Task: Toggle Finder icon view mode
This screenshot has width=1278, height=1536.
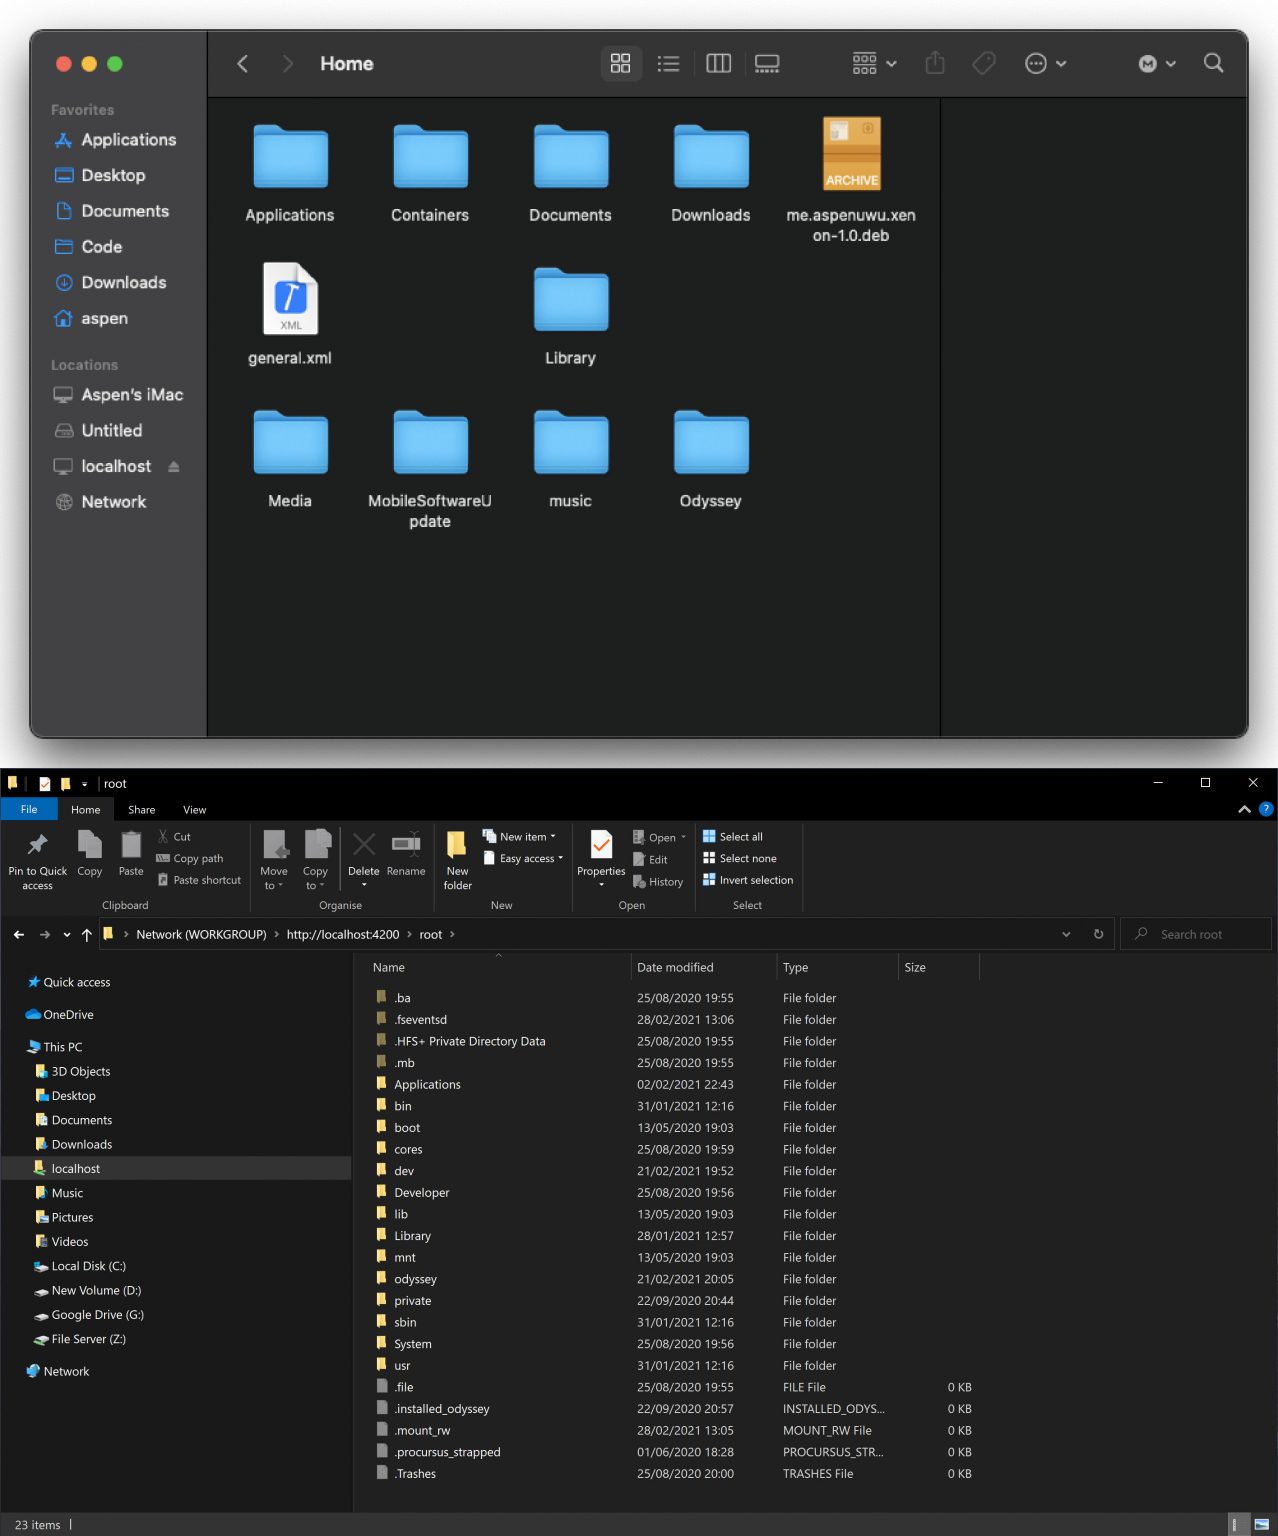Action: tap(620, 64)
